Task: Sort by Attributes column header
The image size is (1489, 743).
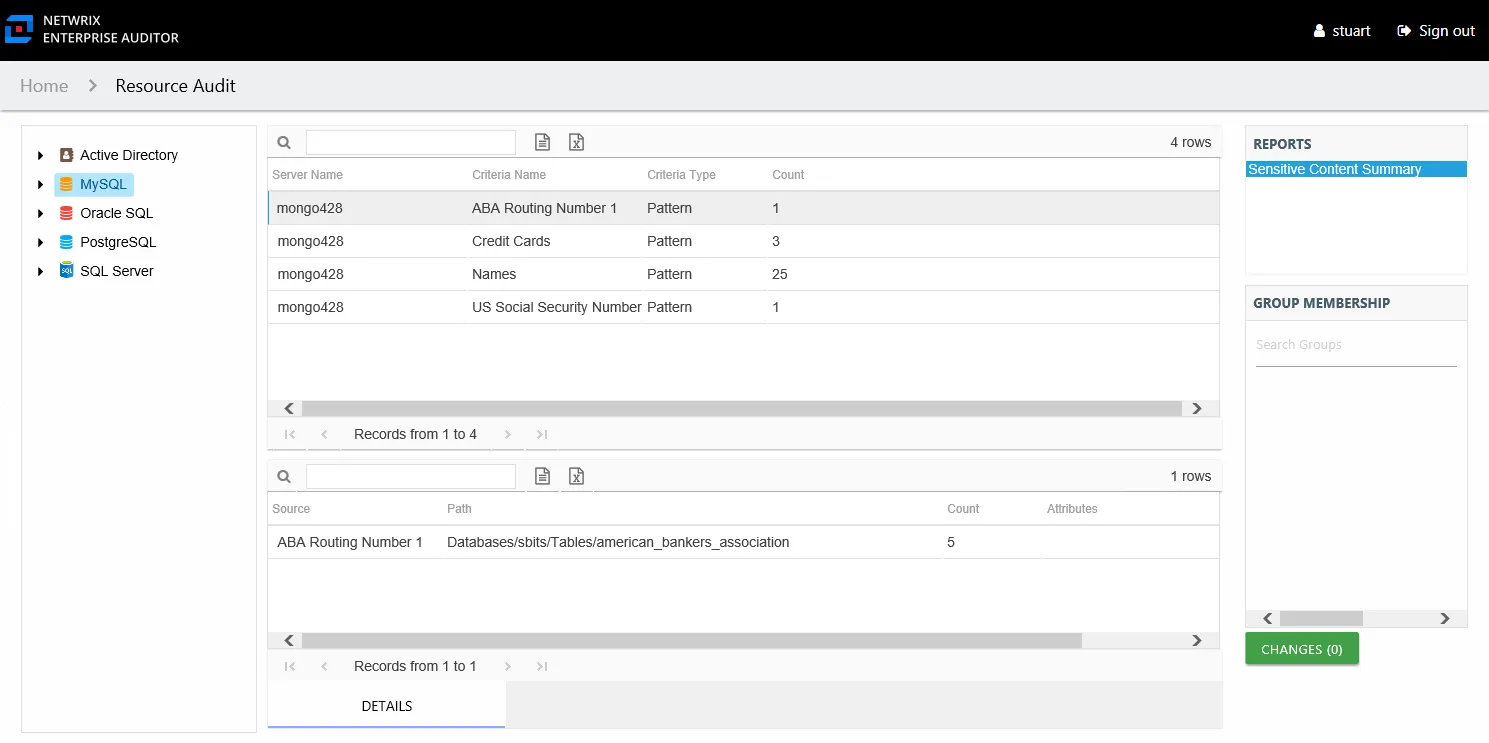Action: pyautogui.click(x=1072, y=509)
